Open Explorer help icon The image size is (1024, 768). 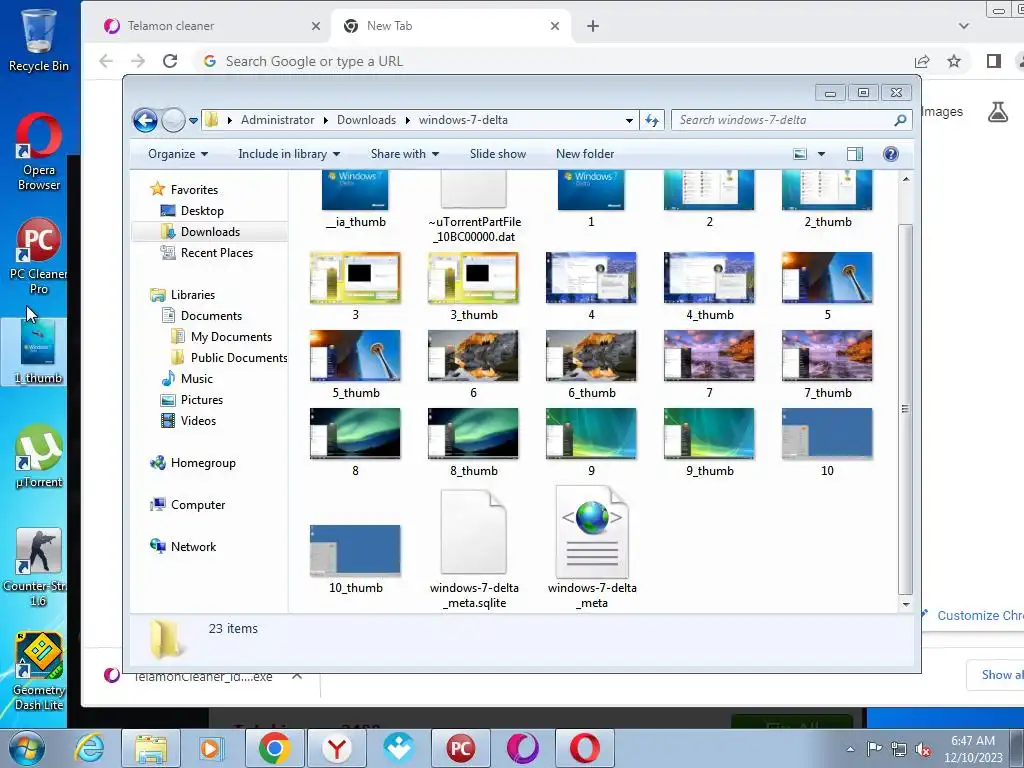(890, 154)
